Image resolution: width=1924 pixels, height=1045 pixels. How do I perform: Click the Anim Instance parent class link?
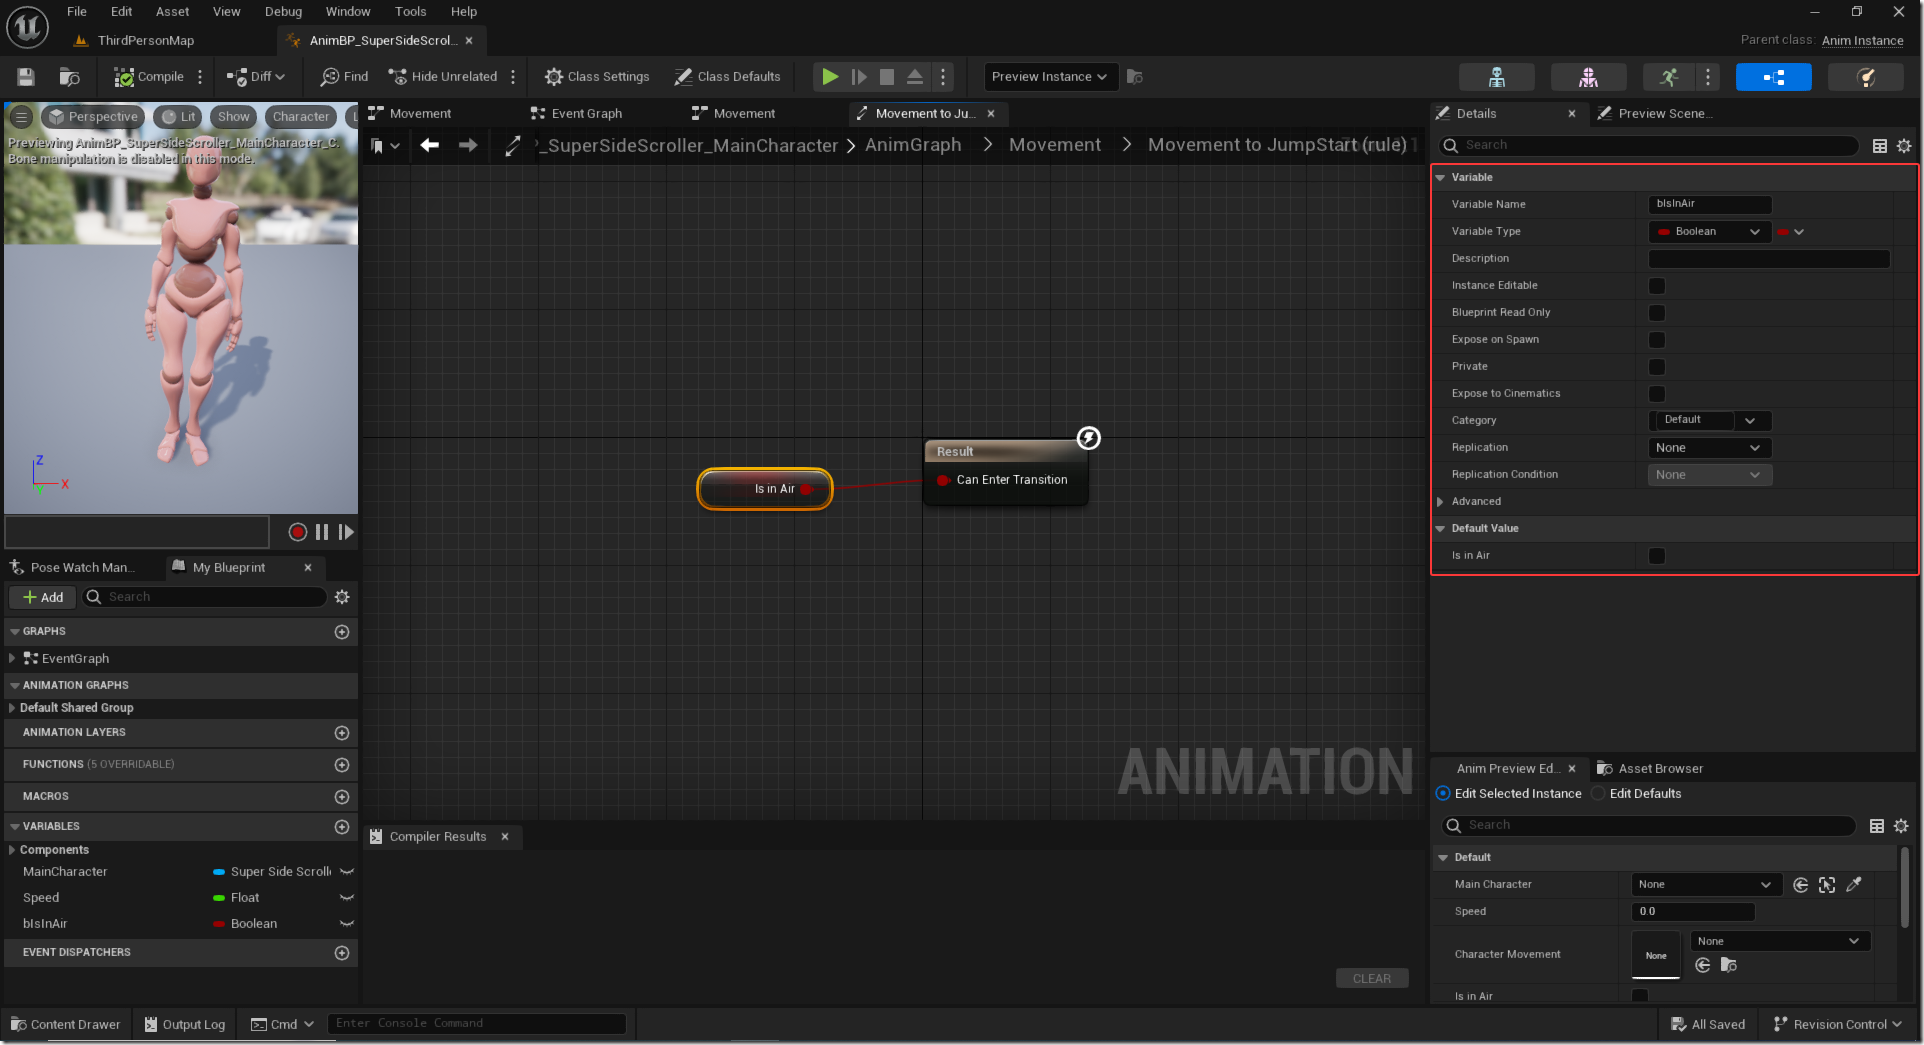1862,41
